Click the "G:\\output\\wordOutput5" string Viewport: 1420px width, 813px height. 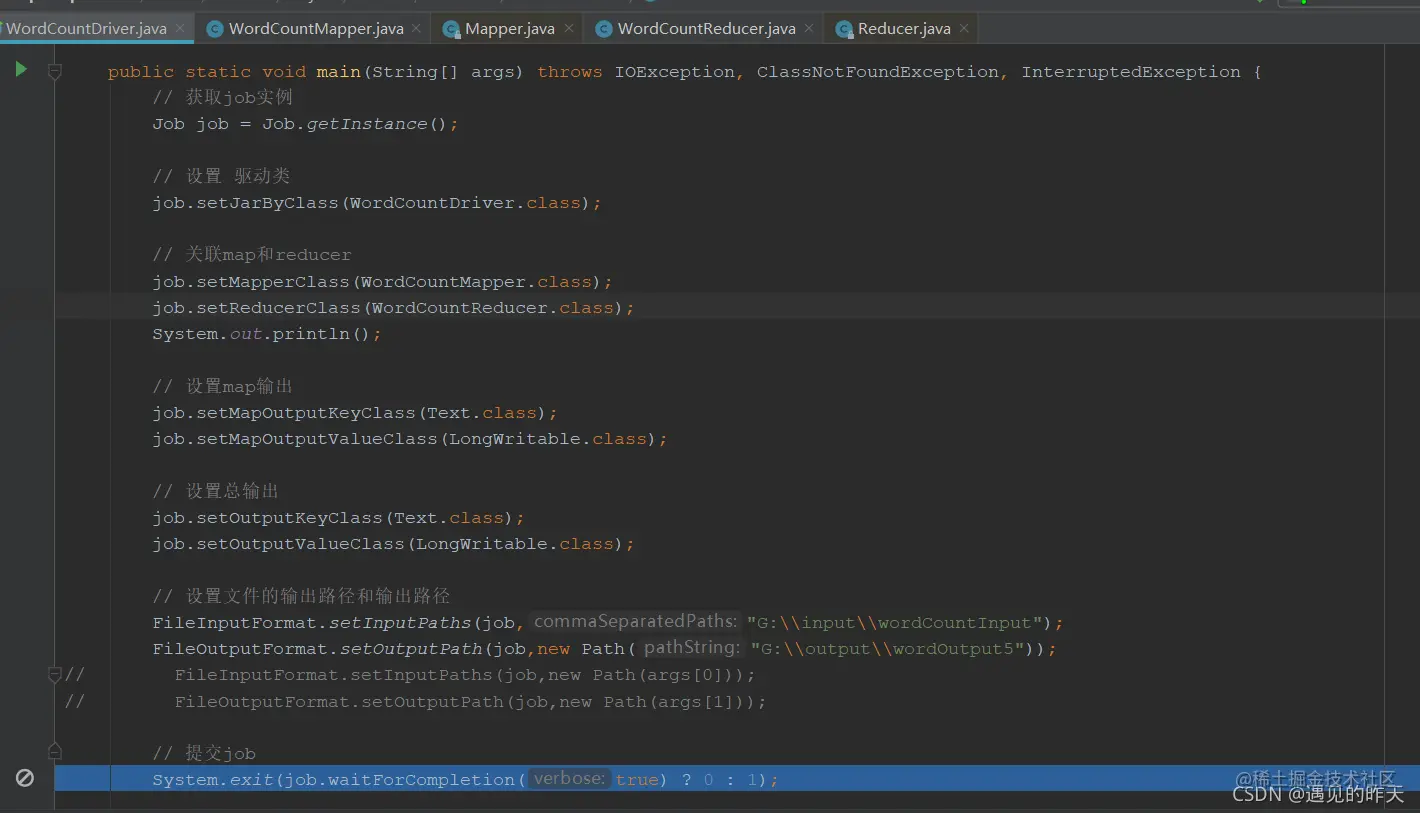pos(889,649)
